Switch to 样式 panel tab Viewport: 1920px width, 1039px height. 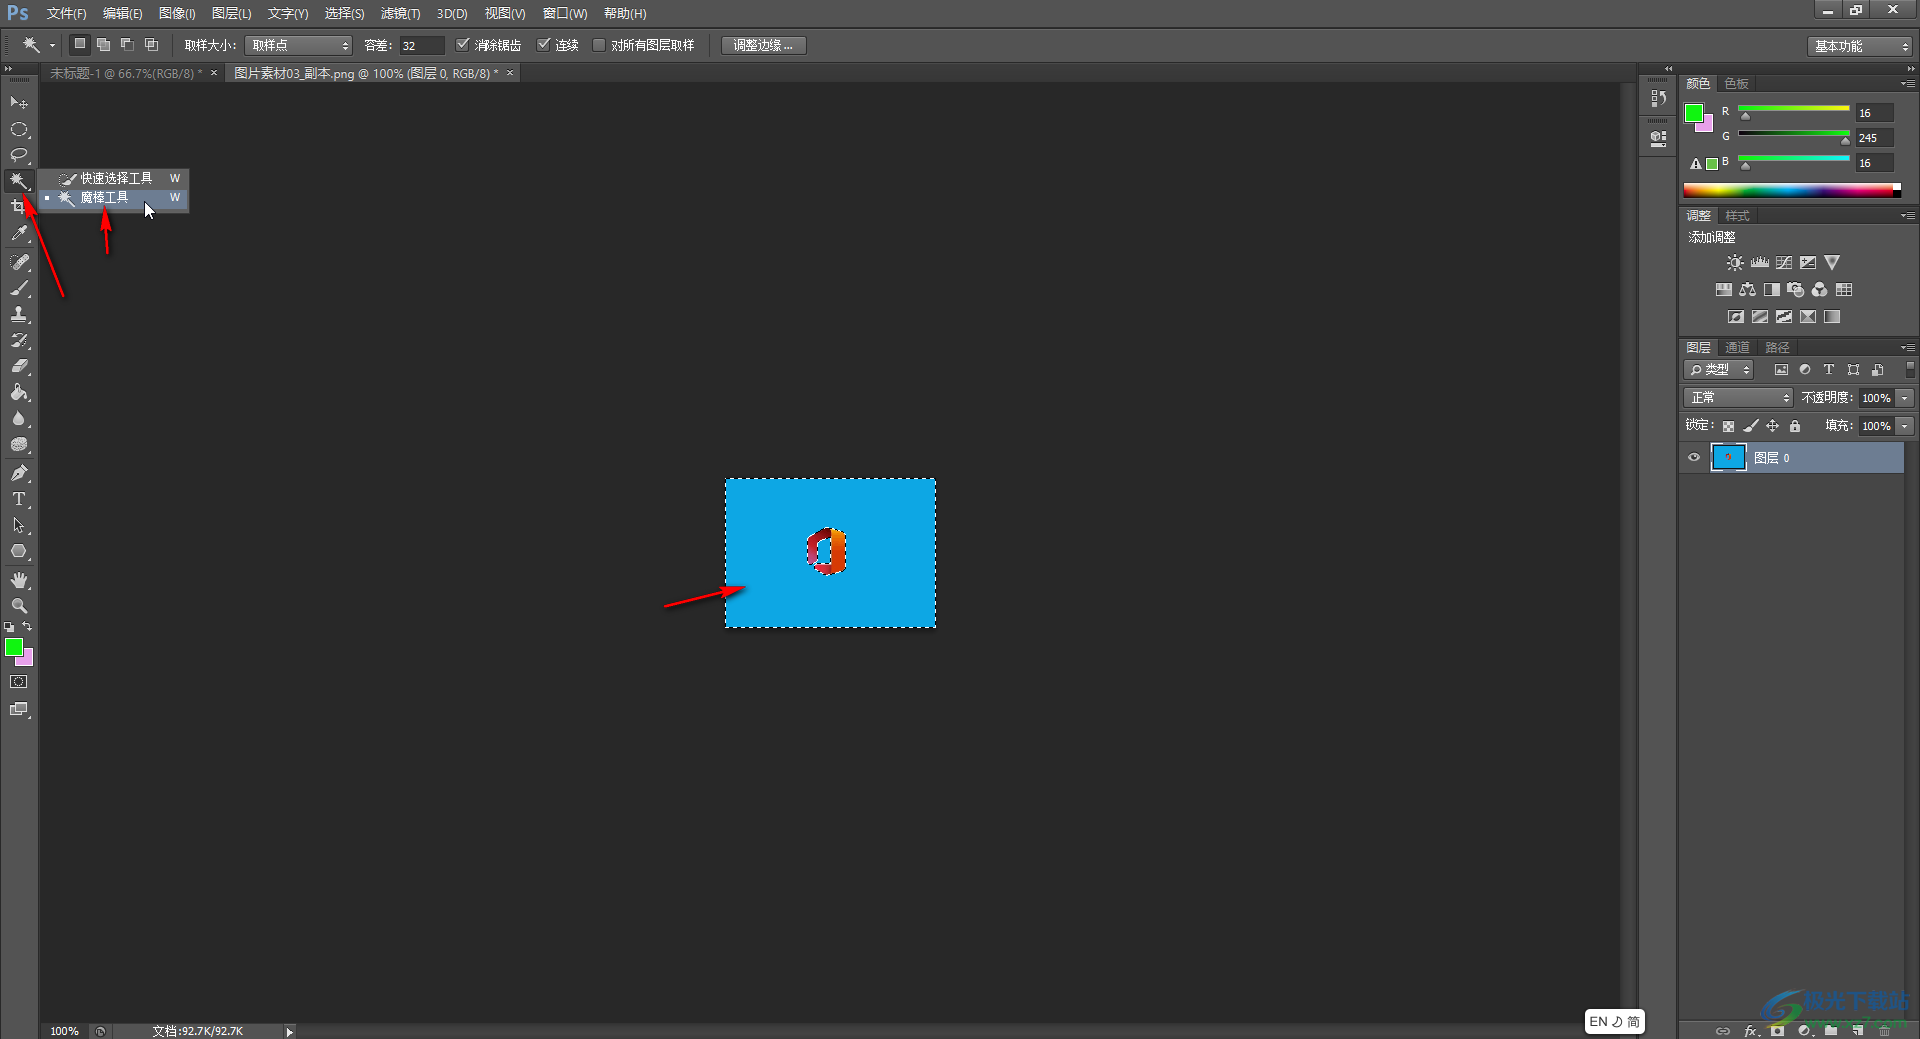click(1737, 216)
